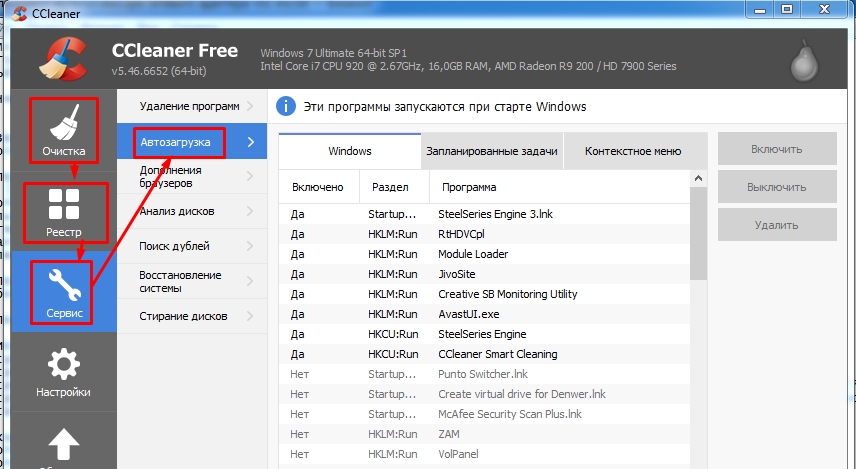Viewport: 856px width, 469px height.
Task: Open the Очистка cleaner section
Action: pos(64,131)
